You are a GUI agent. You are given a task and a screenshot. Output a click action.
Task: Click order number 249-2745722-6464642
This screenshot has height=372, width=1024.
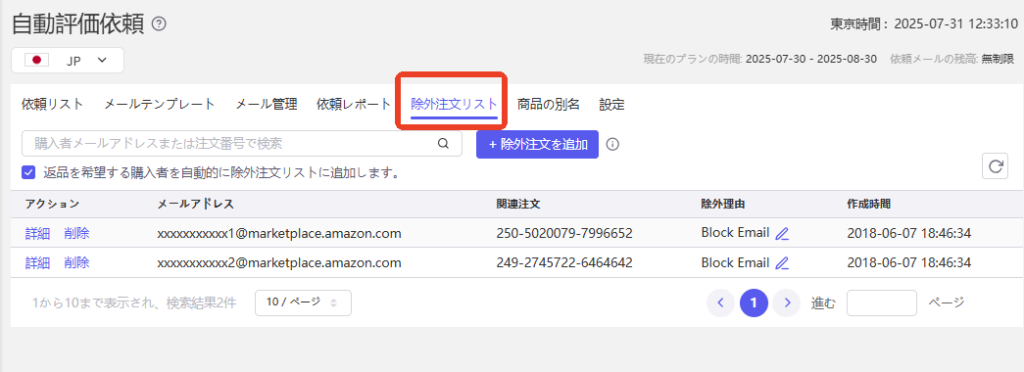pyautogui.click(x=564, y=263)
